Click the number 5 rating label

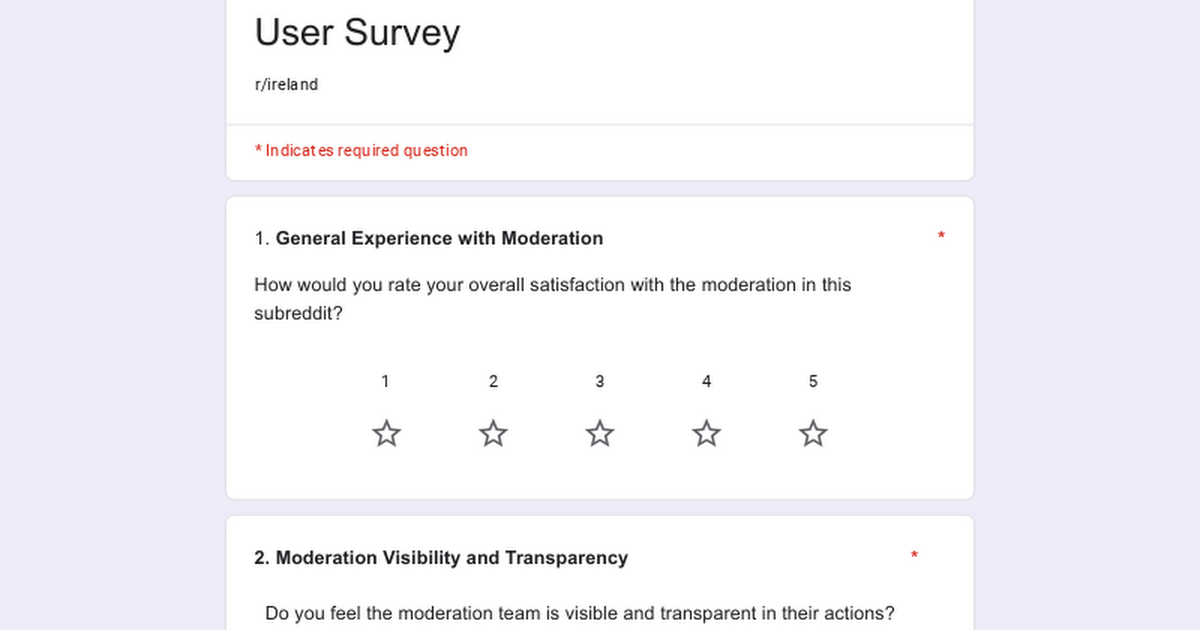tap(813, 381)
